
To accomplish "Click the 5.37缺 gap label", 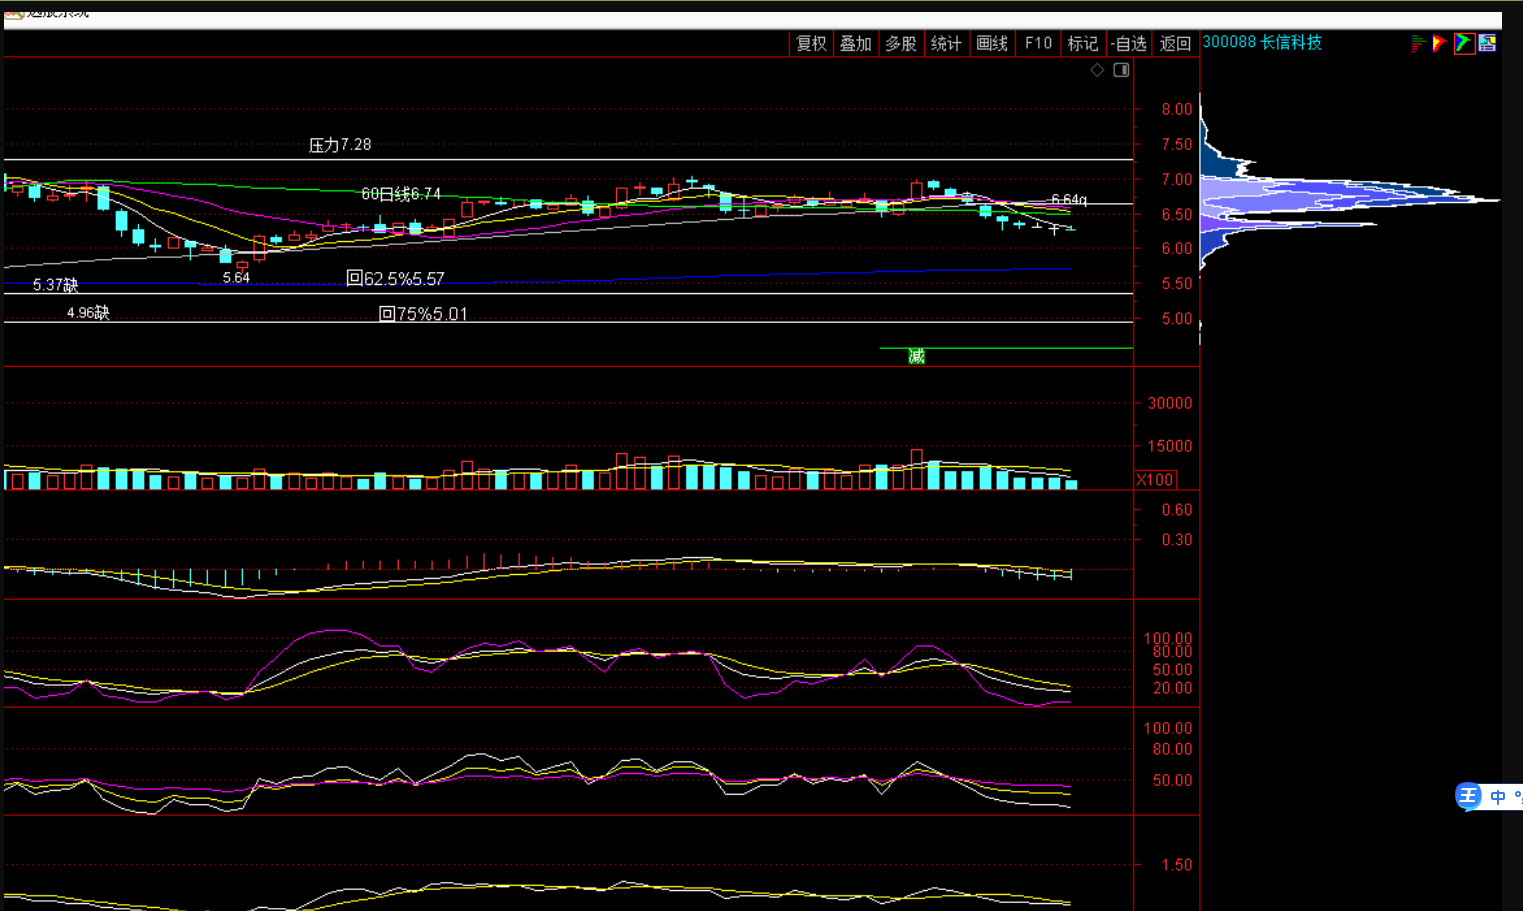I will pos(55,285).
